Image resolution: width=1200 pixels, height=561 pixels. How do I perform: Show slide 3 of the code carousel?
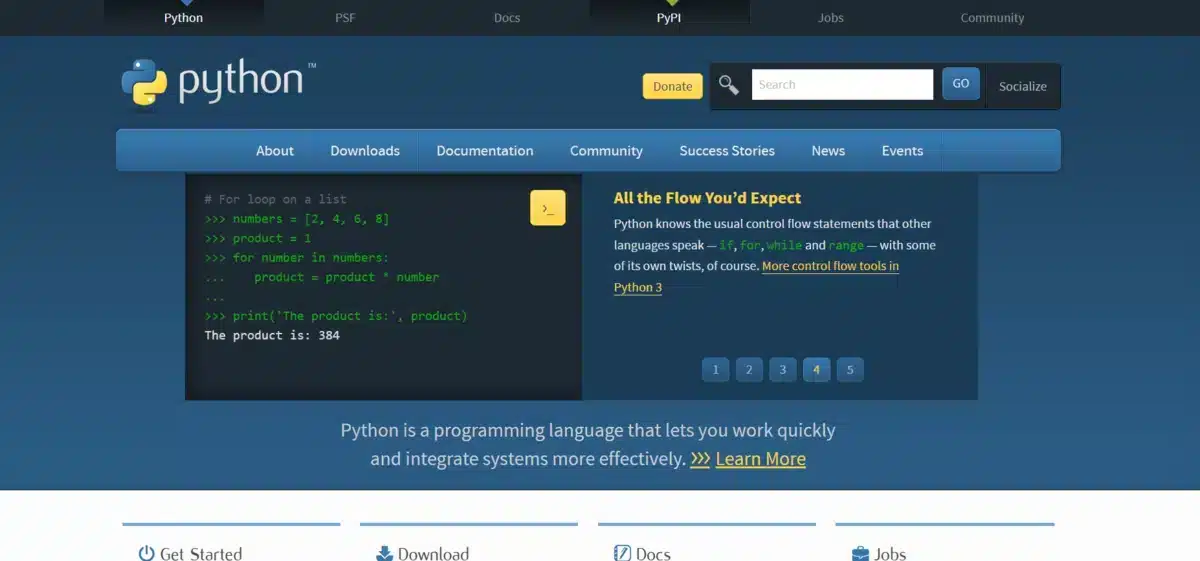point(782,370)
